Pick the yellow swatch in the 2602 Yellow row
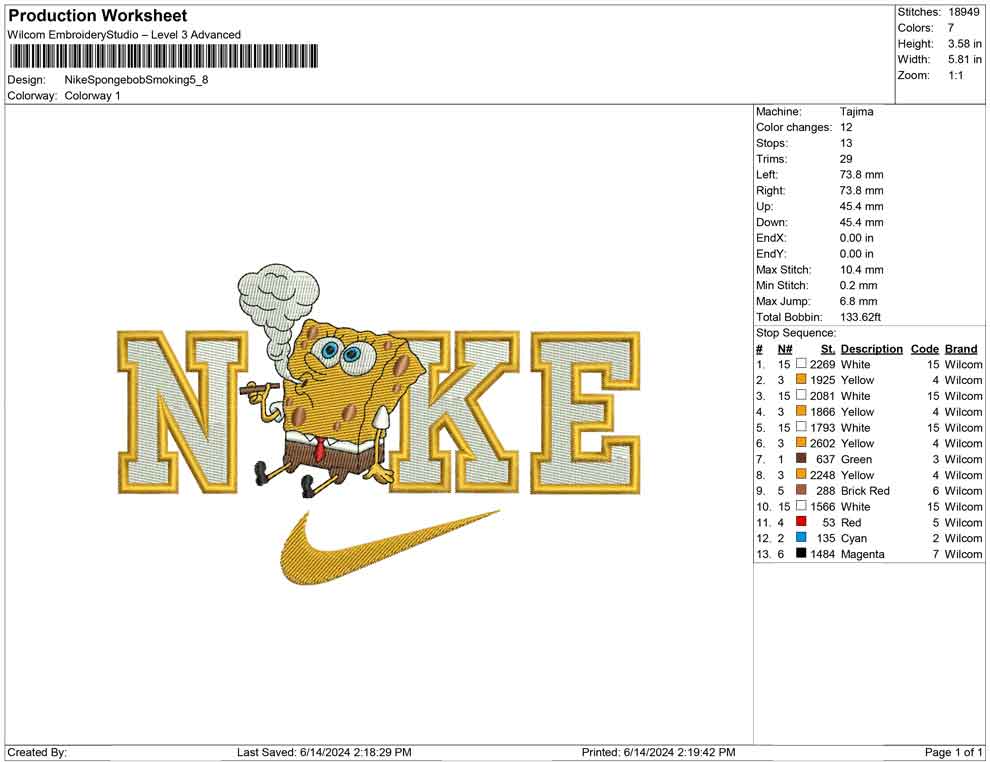This screenshot has width=990, height=762. [801, 443]
